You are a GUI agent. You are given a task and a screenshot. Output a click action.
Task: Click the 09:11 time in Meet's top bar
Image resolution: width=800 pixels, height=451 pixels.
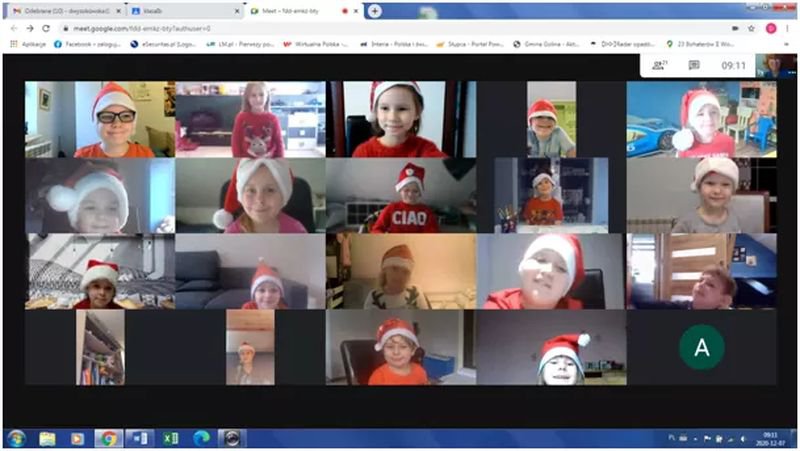tap(733, 65)
